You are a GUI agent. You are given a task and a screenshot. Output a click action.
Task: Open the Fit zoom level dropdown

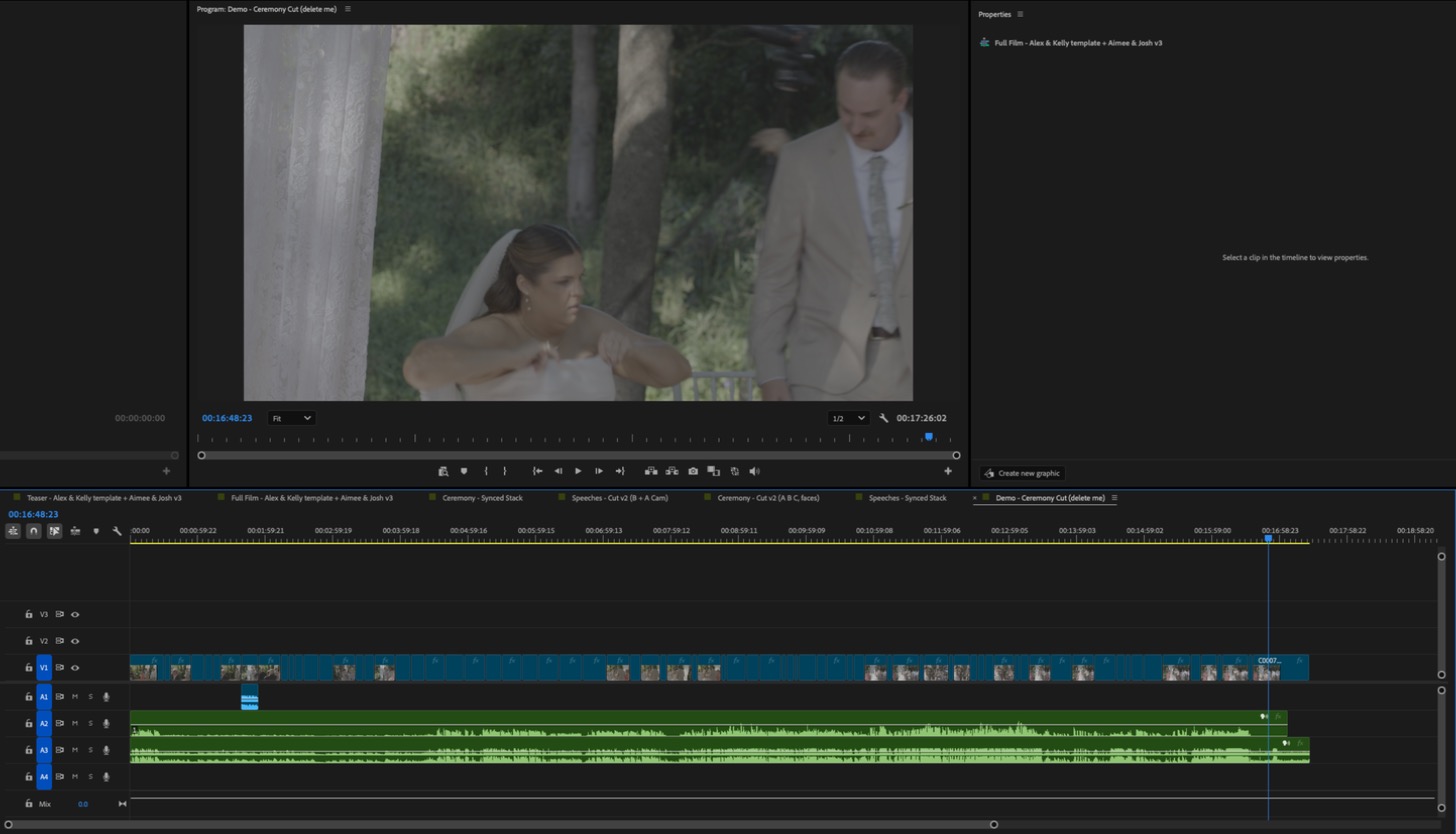(292, 418)
